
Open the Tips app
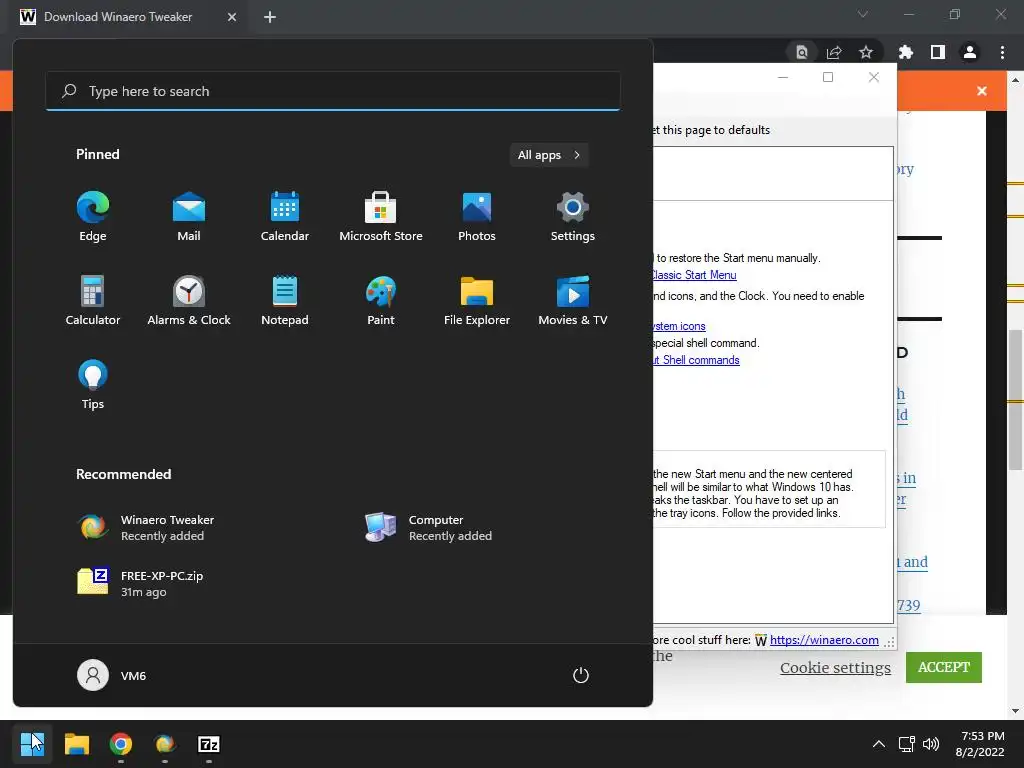point(93,385)
